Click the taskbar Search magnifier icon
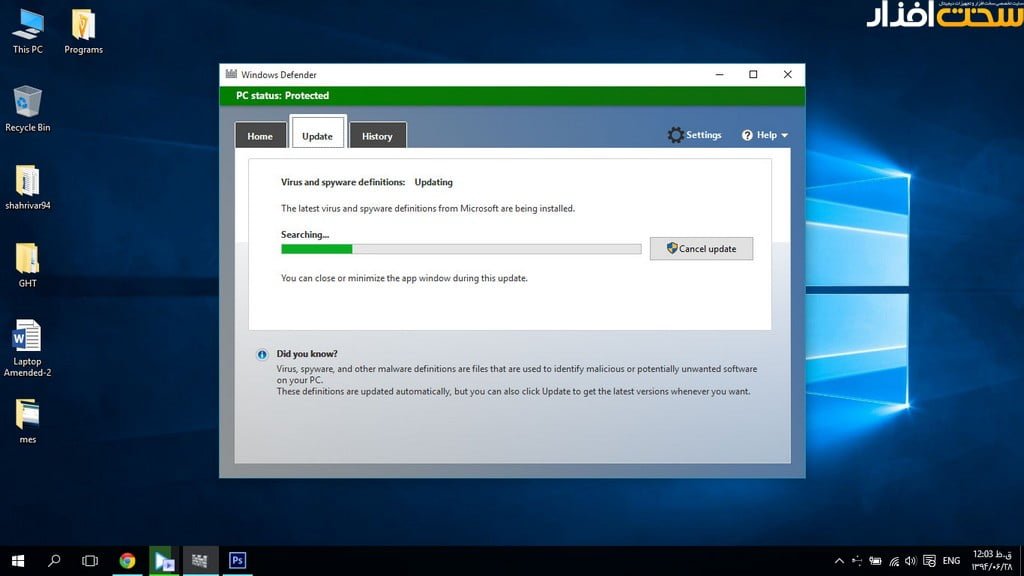The width and height of the screenshot is (1024, 576). pos(54,561)
